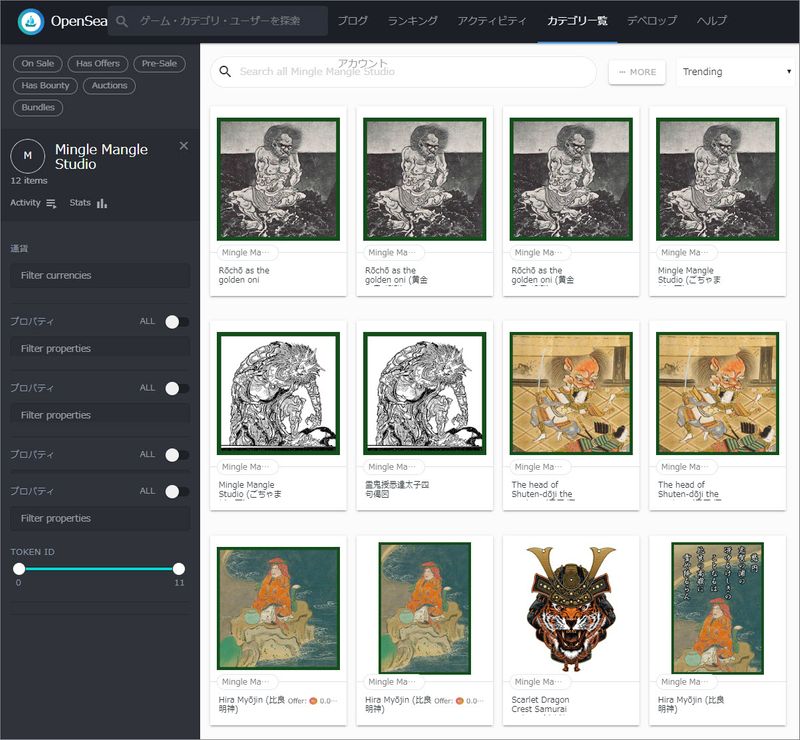Click the Search all Mingle Mangle Studio field
This screenshot has height=740, width=800.
[410, 72]
